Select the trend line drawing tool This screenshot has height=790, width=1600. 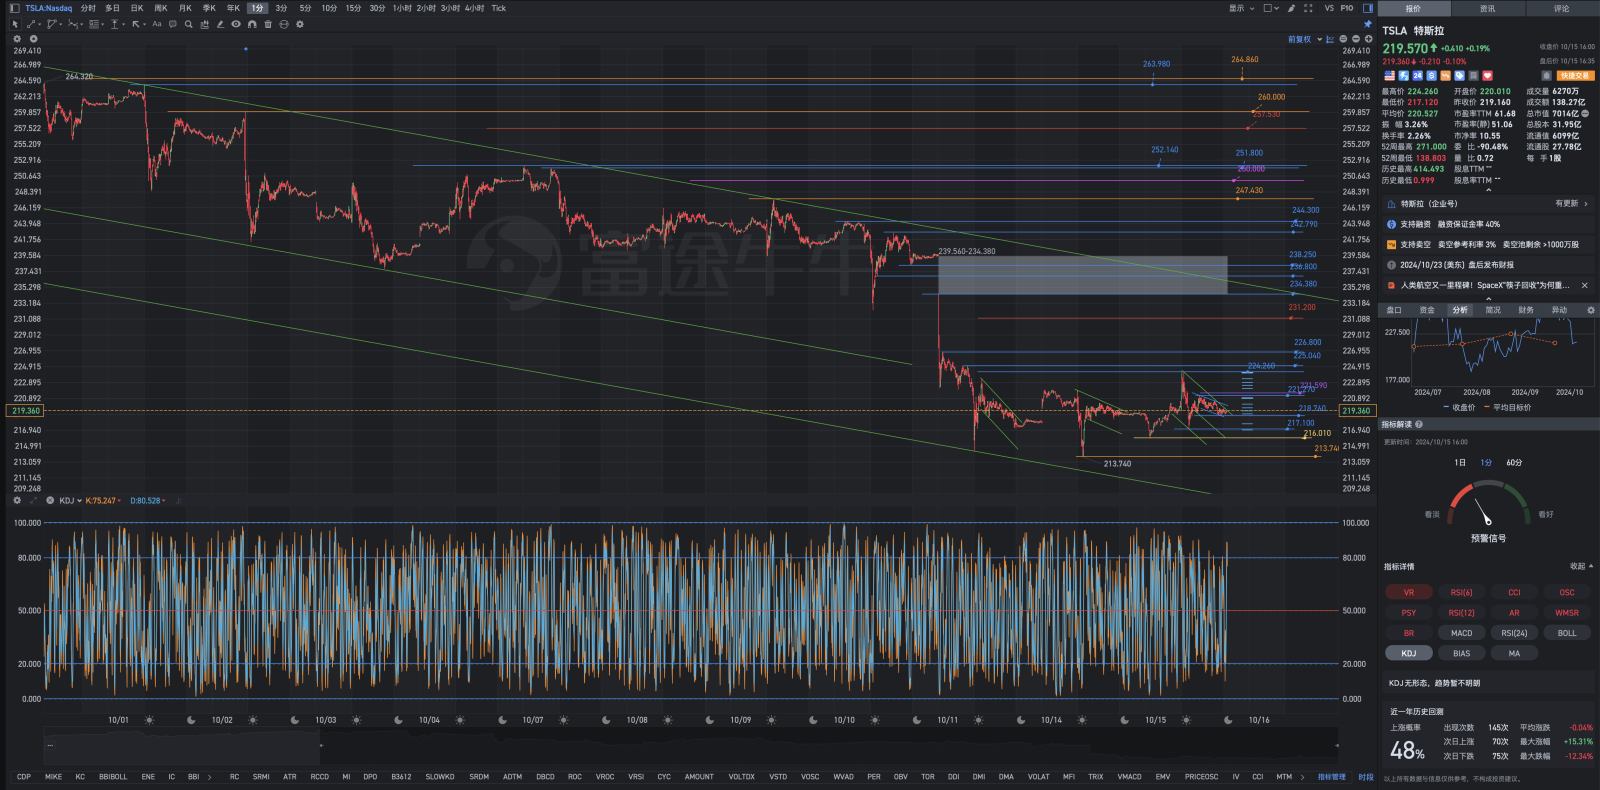(x=31, y=24)
